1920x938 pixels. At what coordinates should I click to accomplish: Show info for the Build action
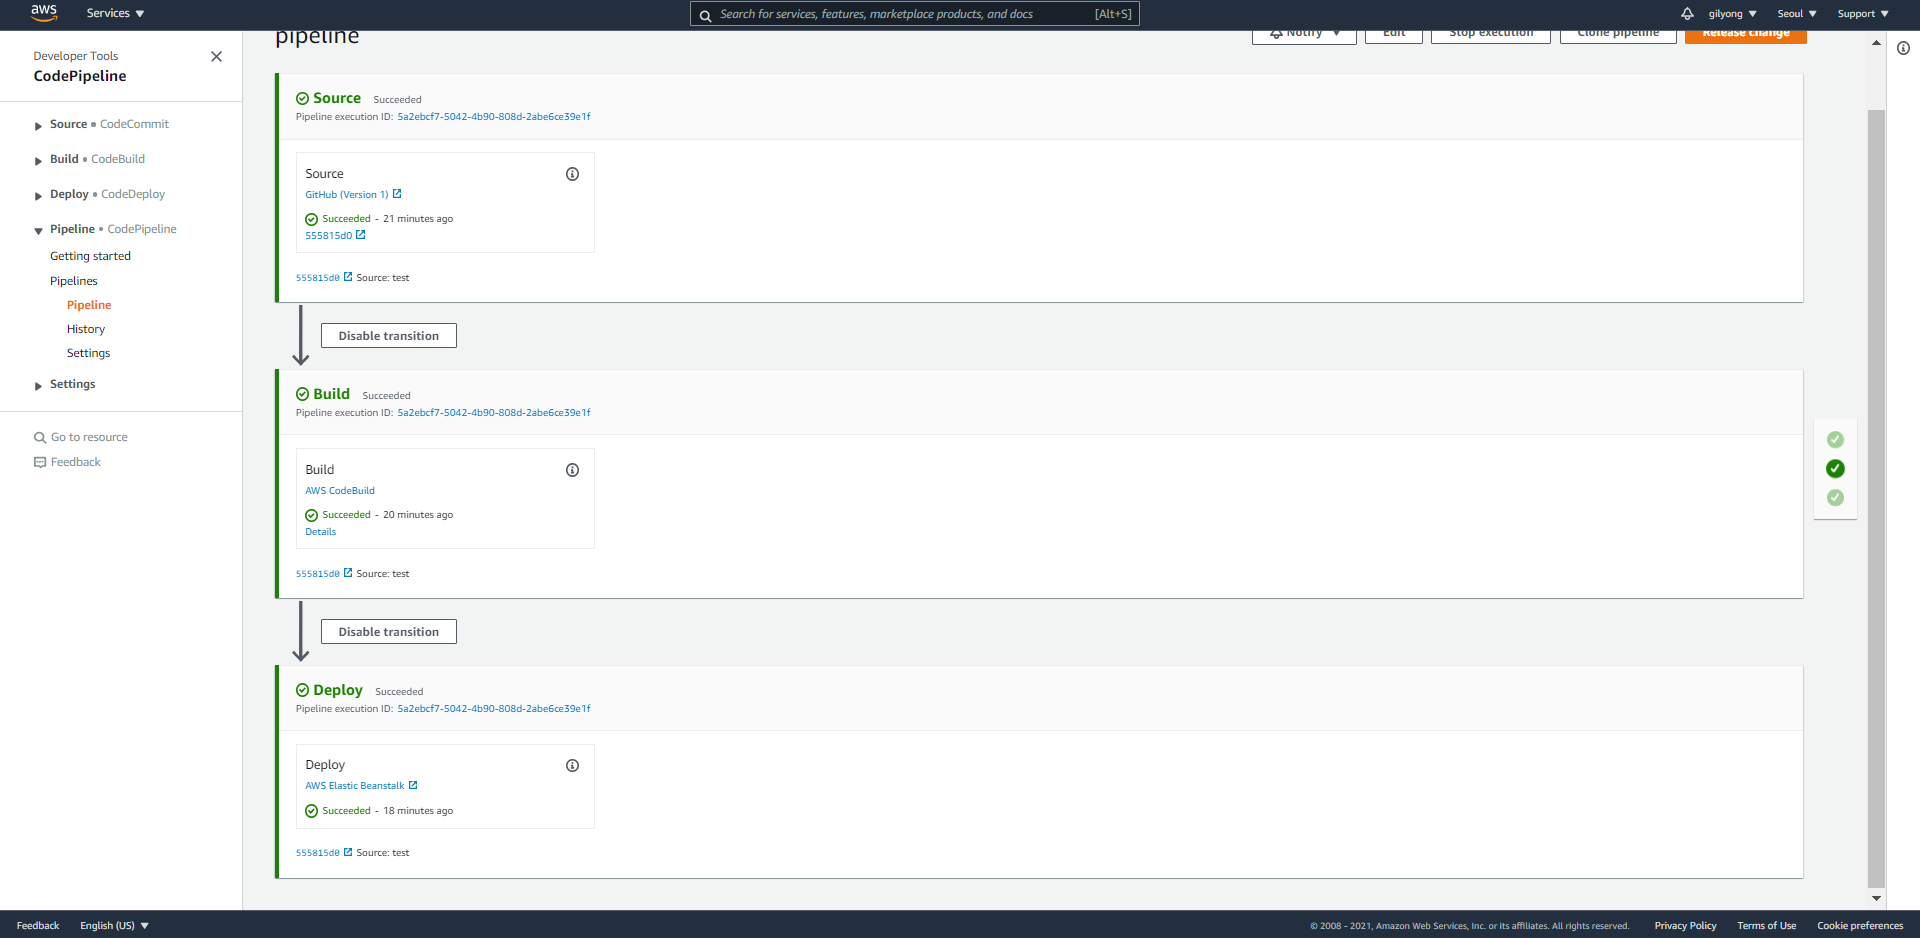(573, 470)
